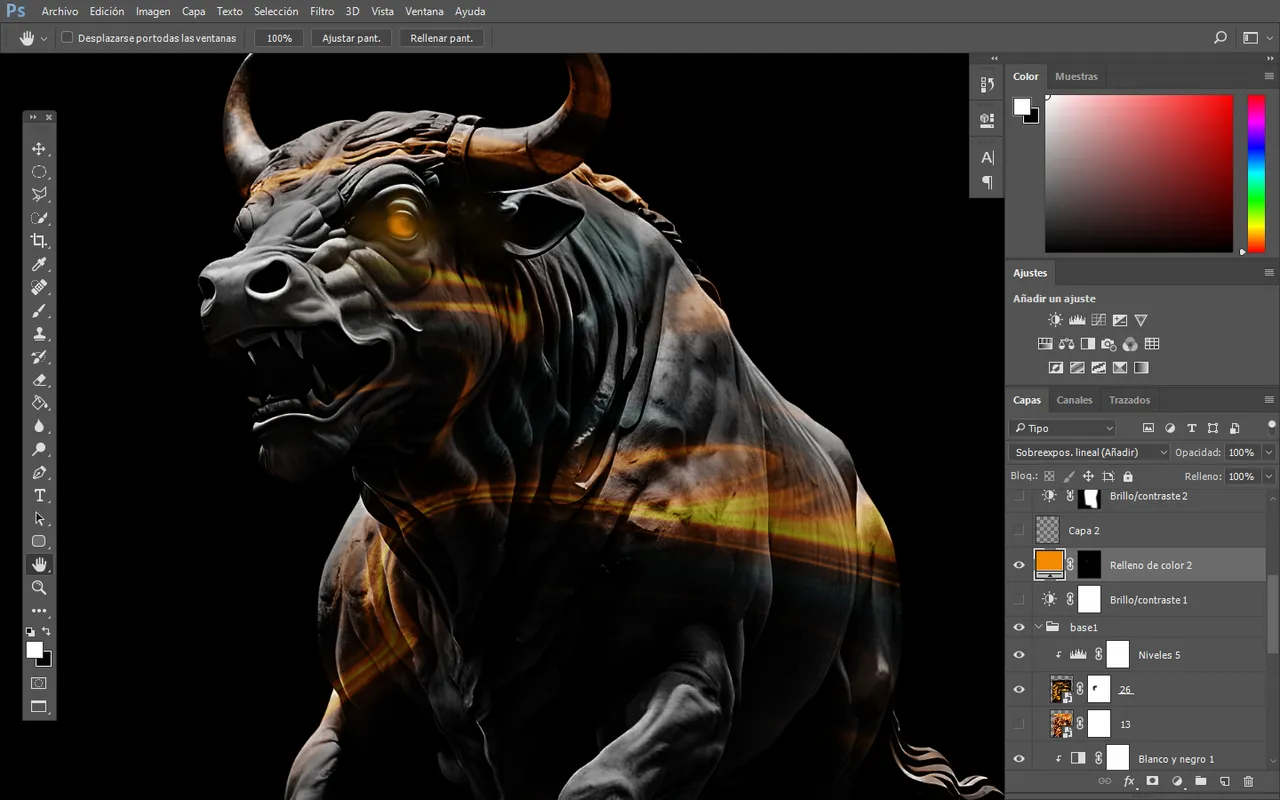
Task: Select the Blur tool
Action: point(39,426)
